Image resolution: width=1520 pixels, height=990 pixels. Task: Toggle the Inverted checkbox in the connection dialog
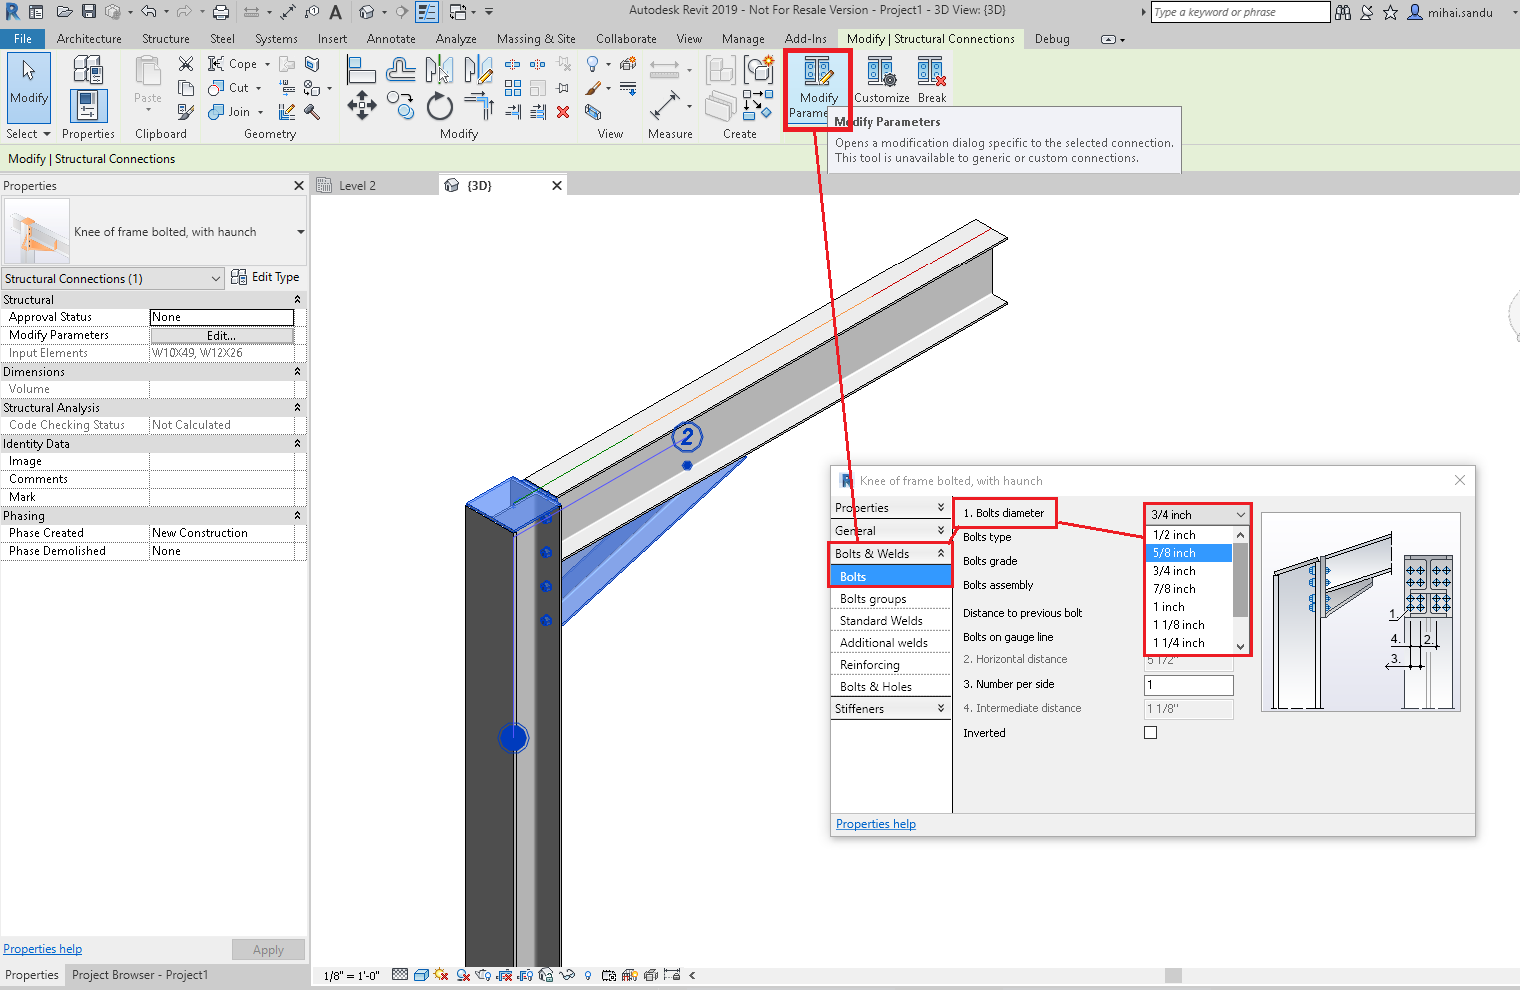tap(1150, 732)
